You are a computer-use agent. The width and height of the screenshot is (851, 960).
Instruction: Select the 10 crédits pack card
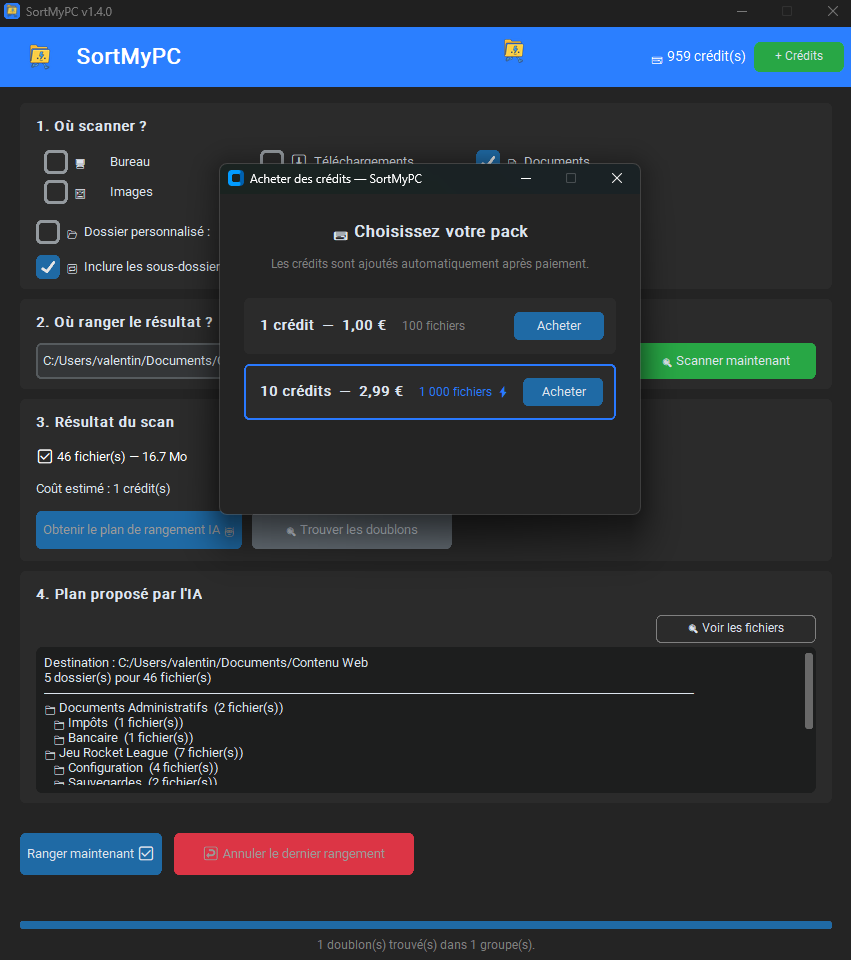point(430,392)
